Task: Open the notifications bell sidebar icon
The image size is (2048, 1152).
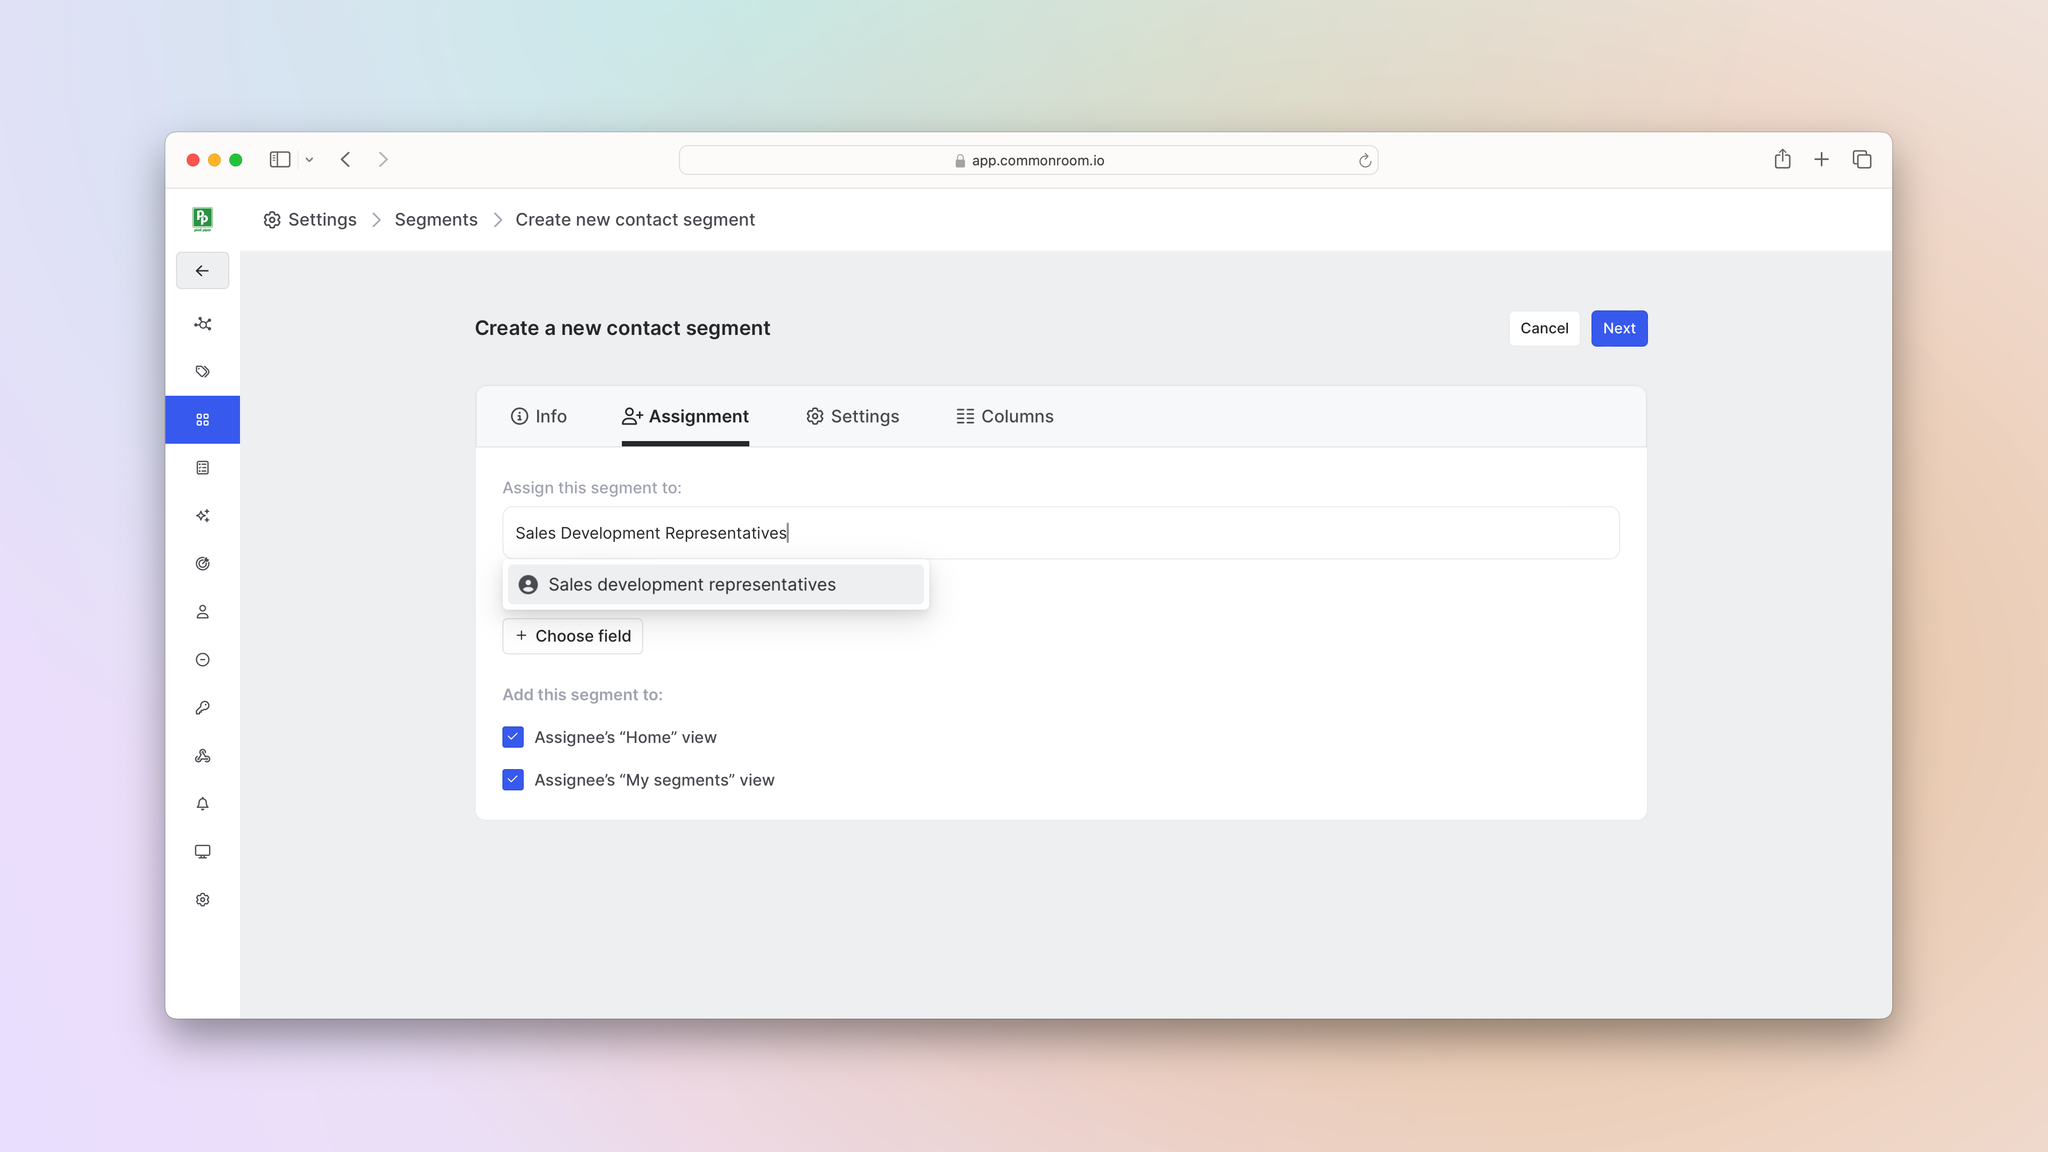Action: [202, 804]
